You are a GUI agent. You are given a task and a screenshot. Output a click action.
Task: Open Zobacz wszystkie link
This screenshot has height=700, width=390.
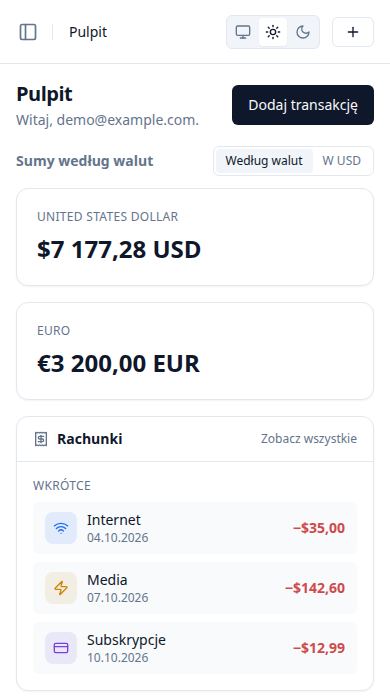[309, 439]
